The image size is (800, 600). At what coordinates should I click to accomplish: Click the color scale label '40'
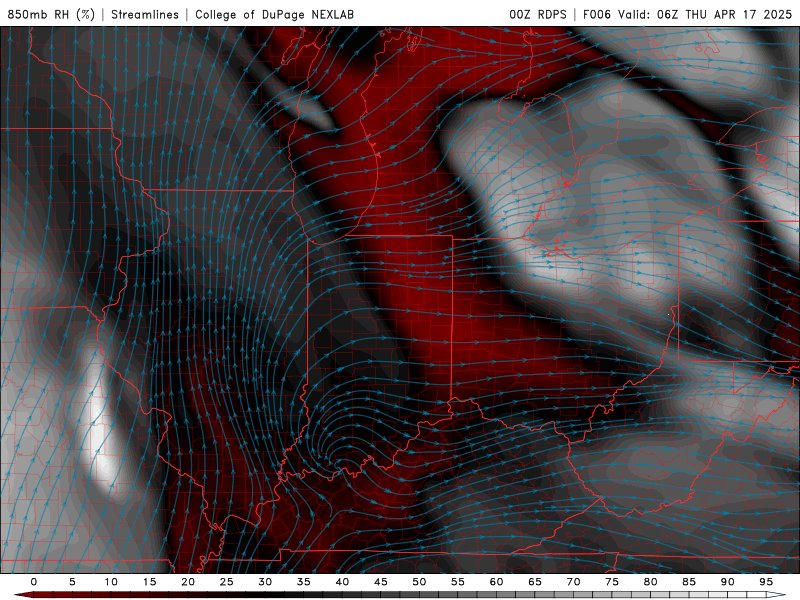coord(342,582)
